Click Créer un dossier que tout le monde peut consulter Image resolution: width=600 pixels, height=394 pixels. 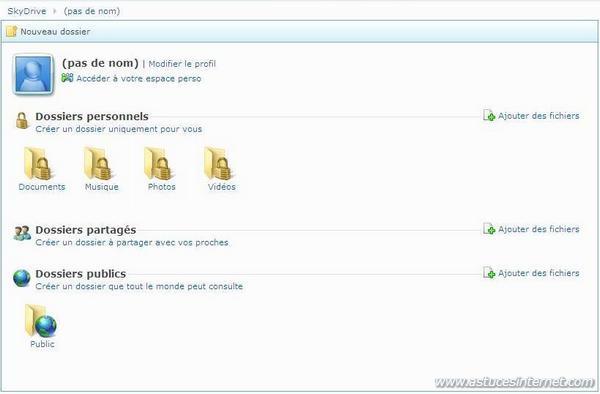point(139,287)
